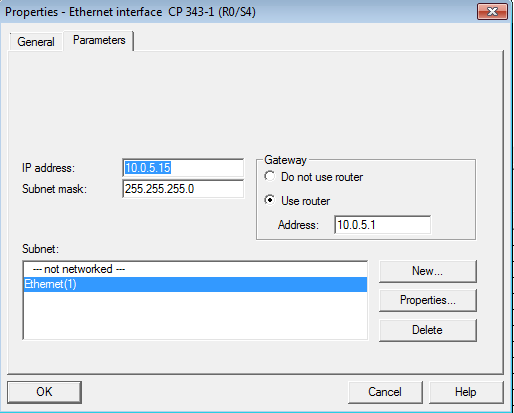
Task: Create a subnet with the New button
Action: [428, 271]
